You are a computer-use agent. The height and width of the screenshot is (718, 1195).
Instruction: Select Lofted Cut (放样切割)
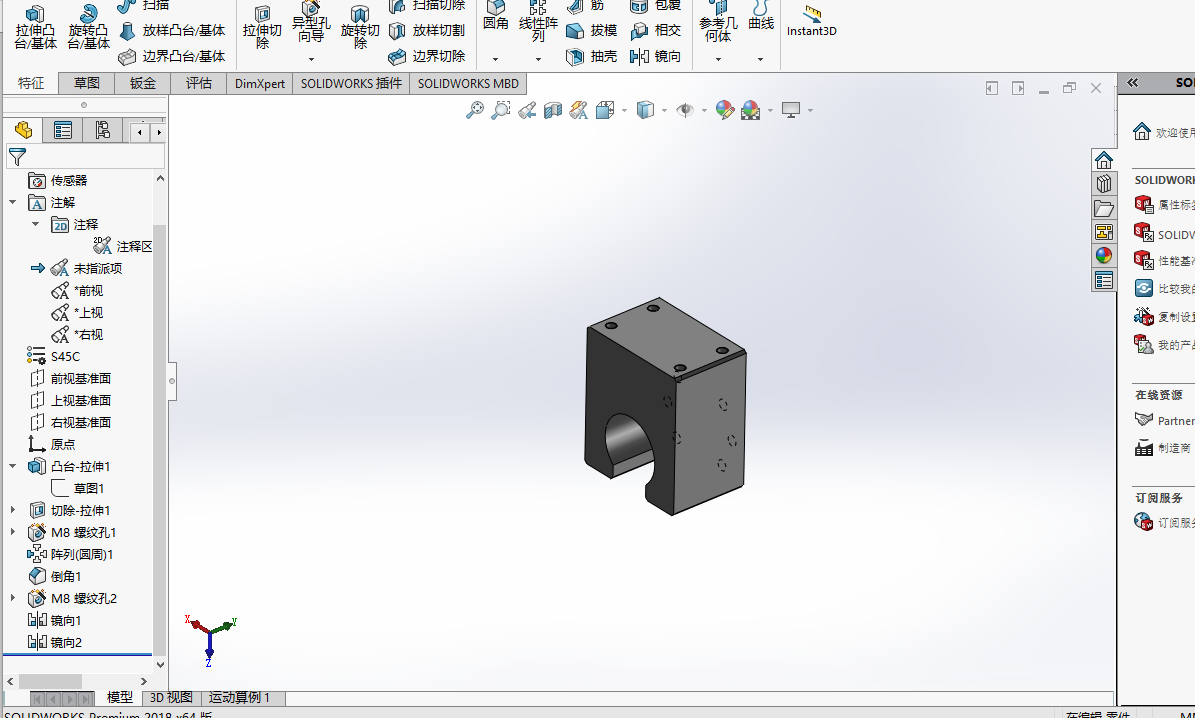click(x=427, y=30)
